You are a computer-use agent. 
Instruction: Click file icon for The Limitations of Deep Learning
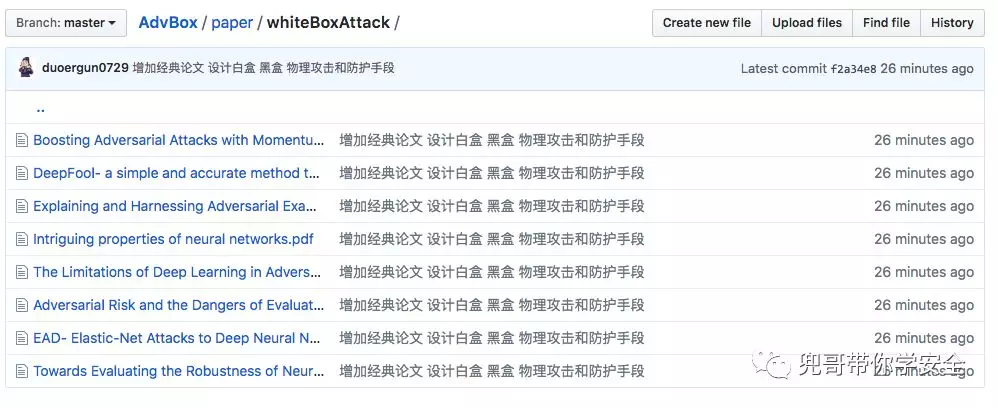(22, 272)
